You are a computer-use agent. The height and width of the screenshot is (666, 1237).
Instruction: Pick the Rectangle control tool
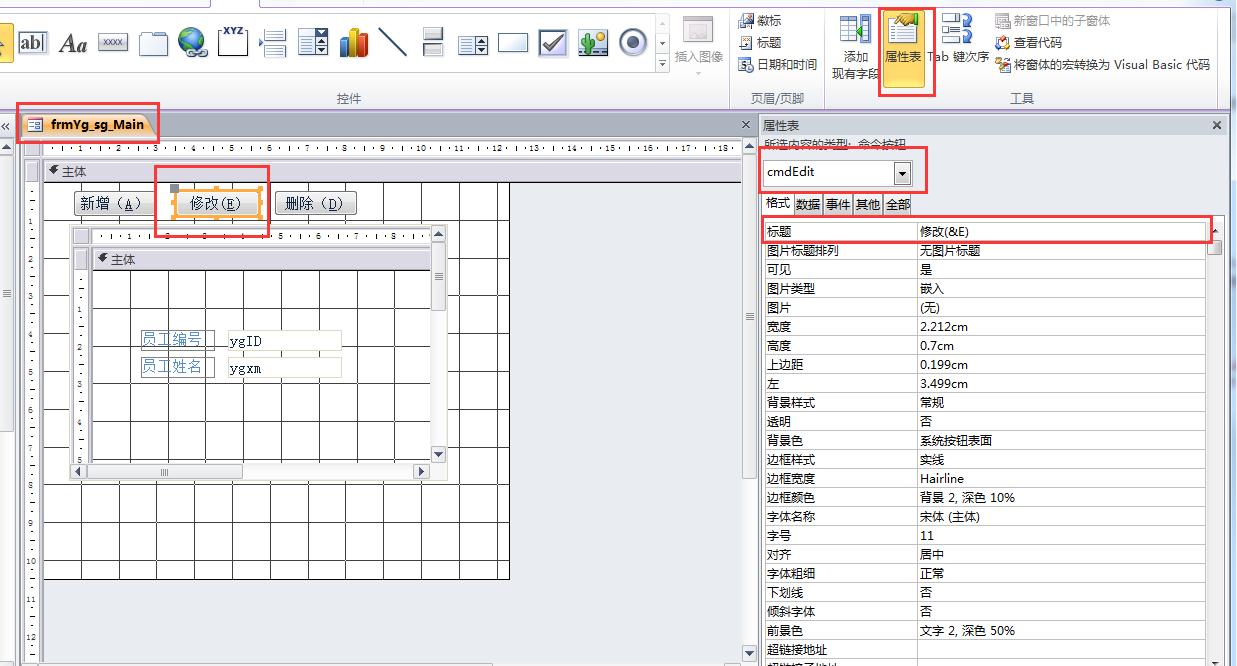[x=513, y=43]
